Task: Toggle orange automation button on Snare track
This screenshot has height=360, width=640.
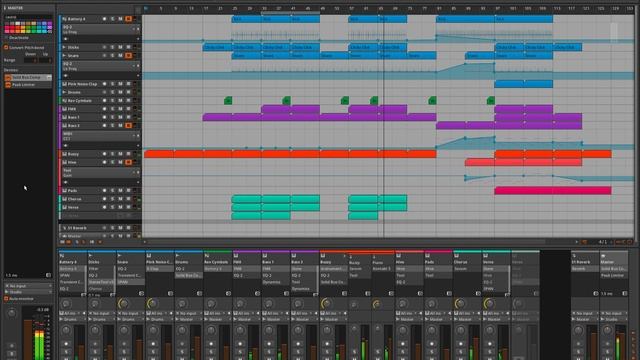Action: 129,56
